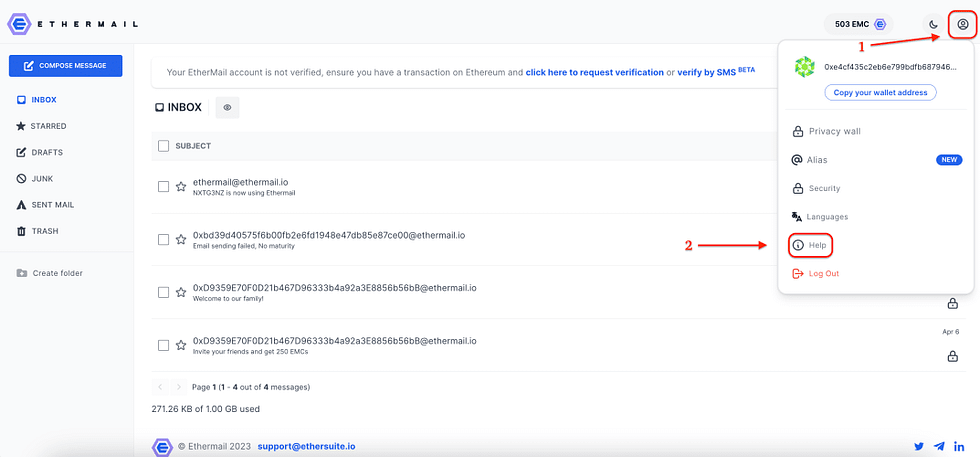This screenshot has width=980, height=457.
Task: Click the footer EtherMail logo
Action: click(x=162, y=446)
